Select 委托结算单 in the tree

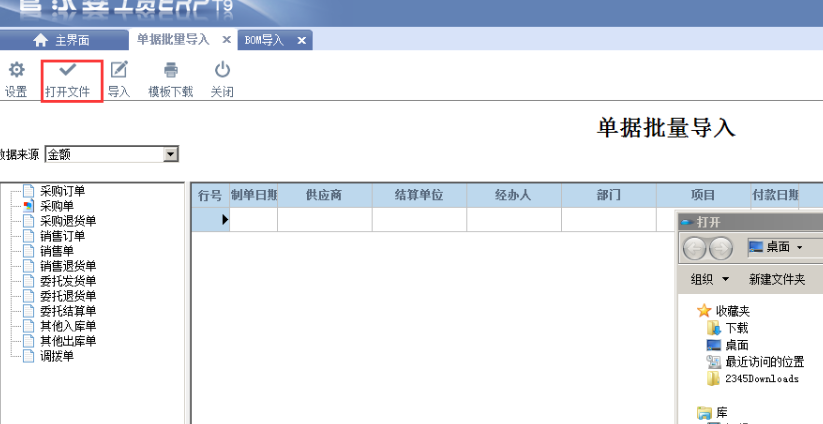(x=68, y=311)
